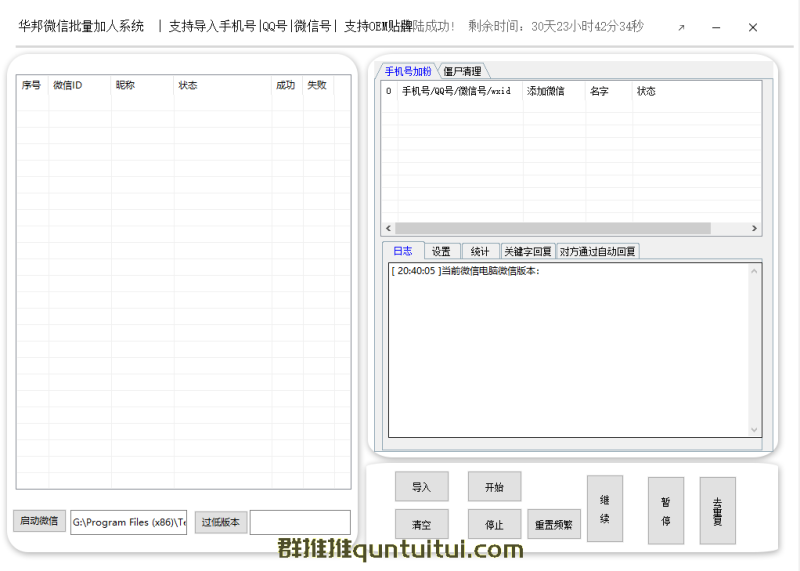Click the right arrow of horizontal scrollbar
800x571 pixels.
pos(755,229)
